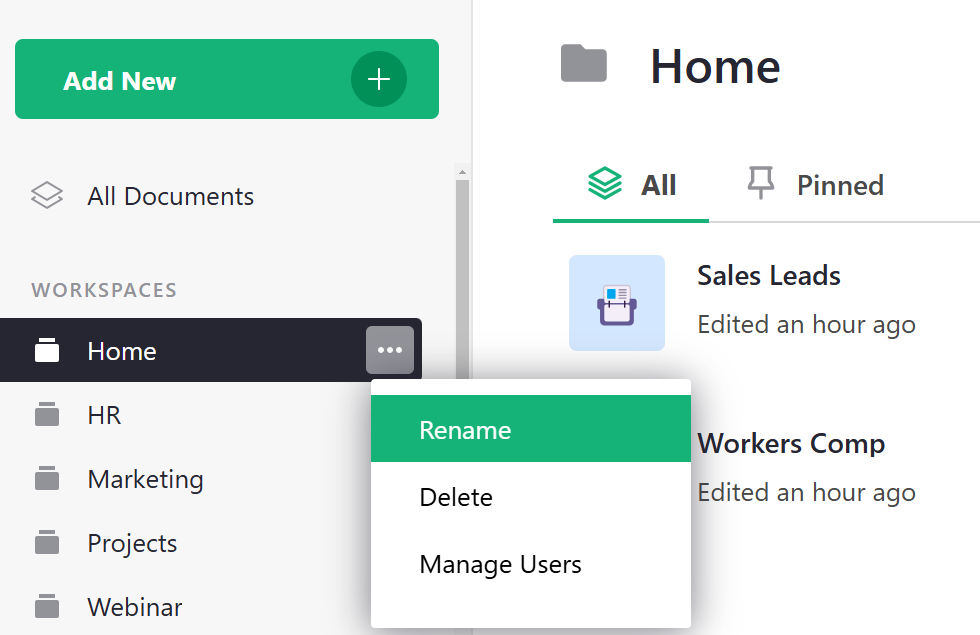Select the All Documents stacked-layers icon
Screen dimensions: 980x635
pyautogui.click(x=47, y=196)
